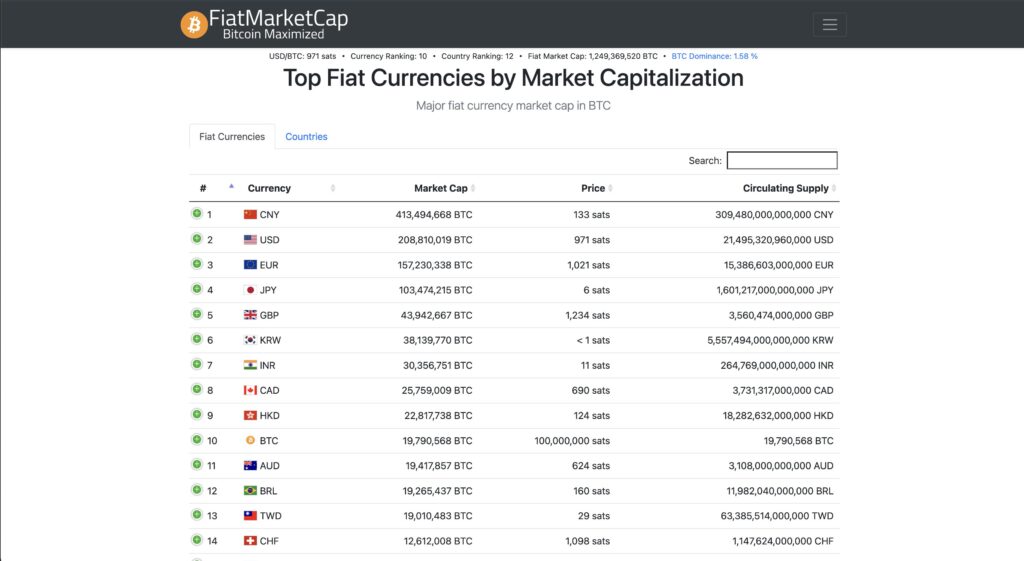Click the Bitcoin logo in the header
Screen dimensions: 1024x561
pos(194,24)
